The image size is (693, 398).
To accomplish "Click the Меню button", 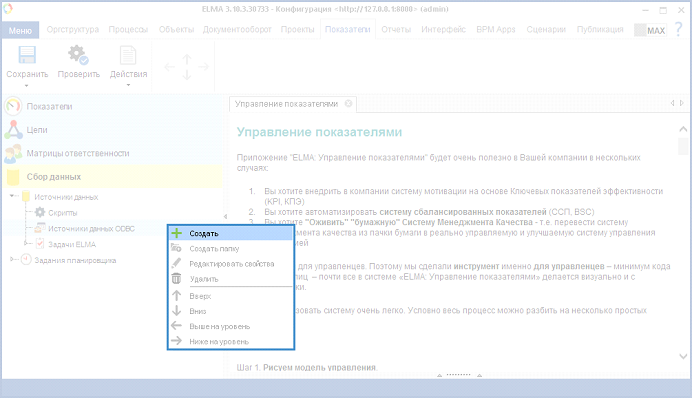I will pyautogui.click(x=20, y=30).
